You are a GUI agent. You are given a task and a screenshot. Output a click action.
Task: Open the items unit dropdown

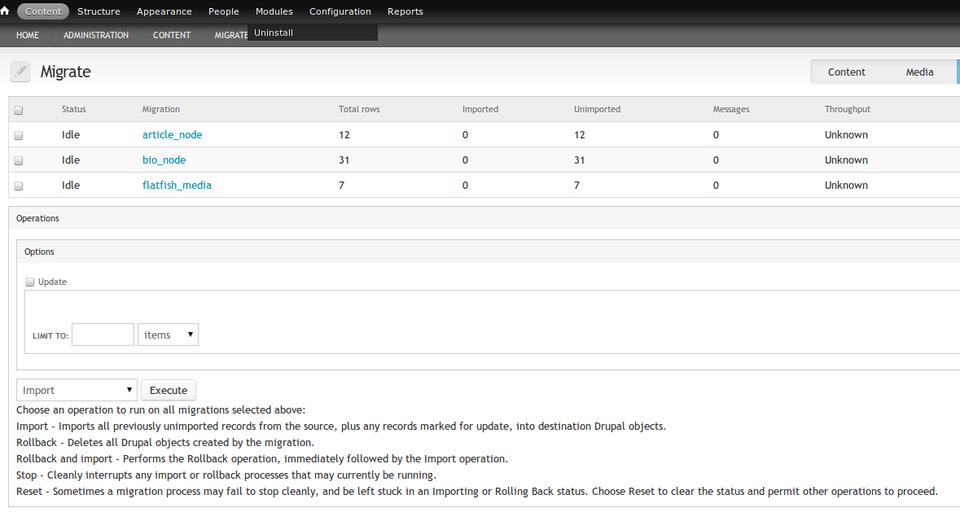(x=168, y=335)
